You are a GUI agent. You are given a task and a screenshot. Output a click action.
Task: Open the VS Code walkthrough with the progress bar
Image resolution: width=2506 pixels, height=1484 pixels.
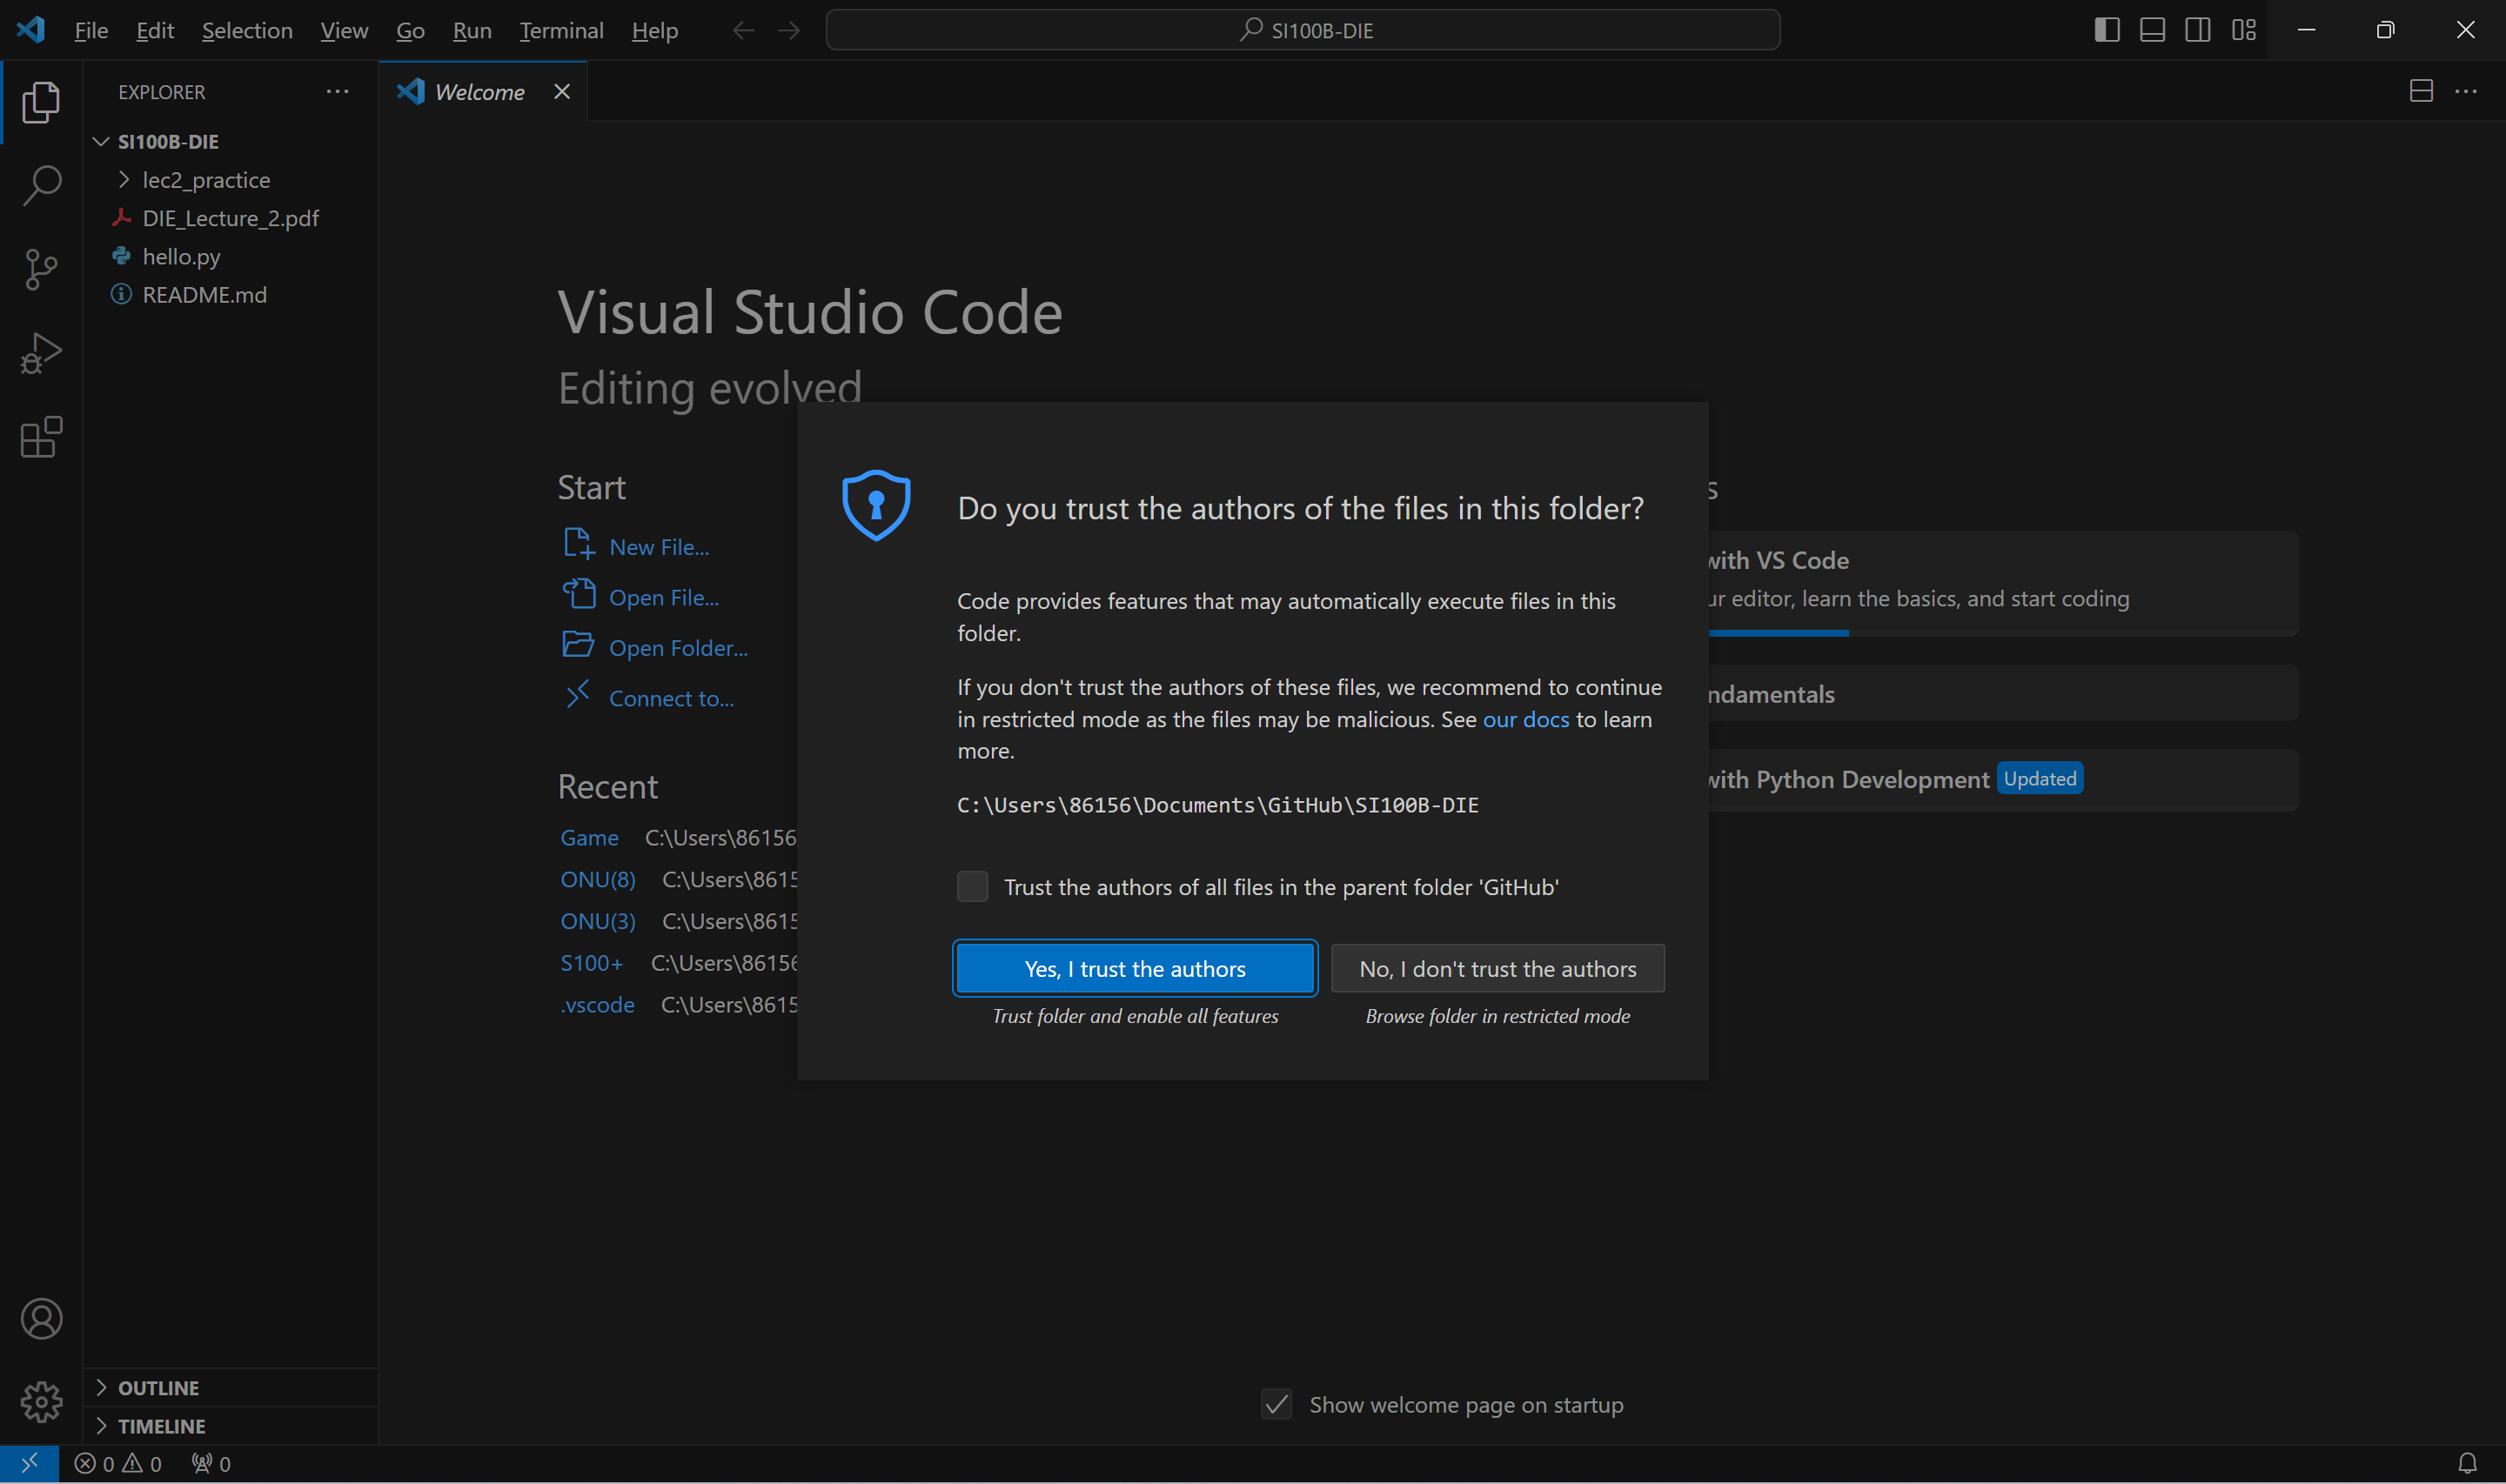(x=2002, y=582)
